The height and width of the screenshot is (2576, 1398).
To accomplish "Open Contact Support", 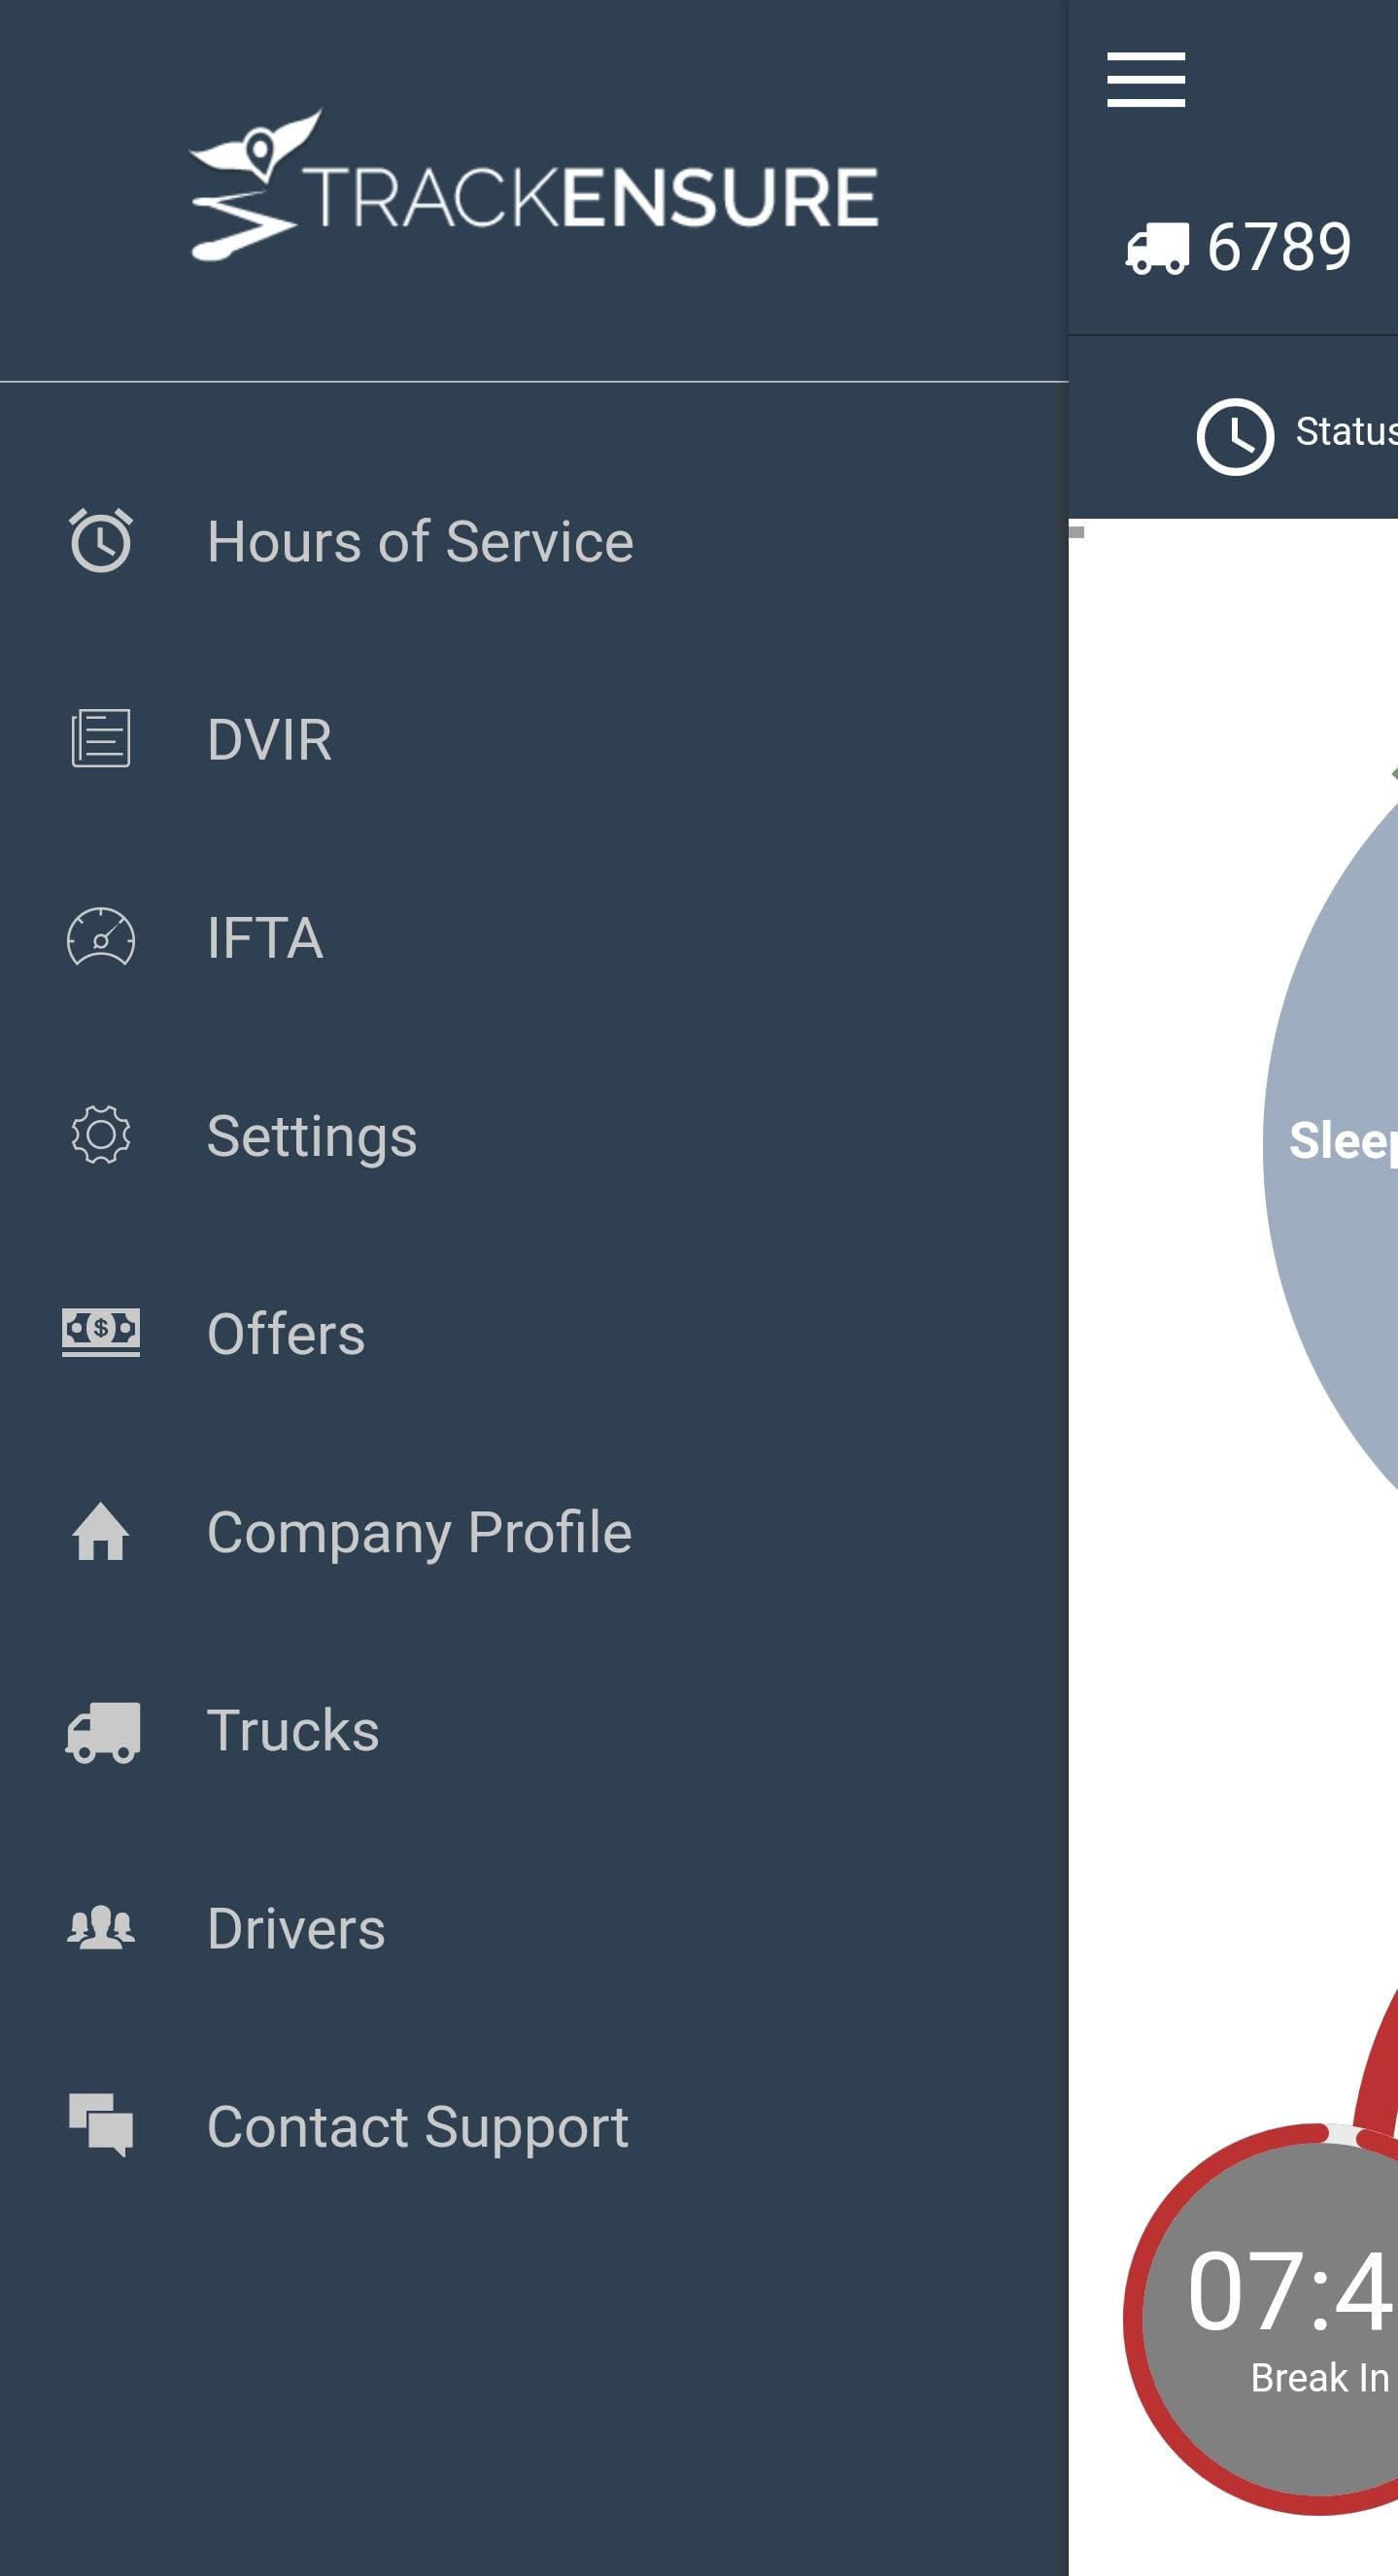I will coord(418,2126).
